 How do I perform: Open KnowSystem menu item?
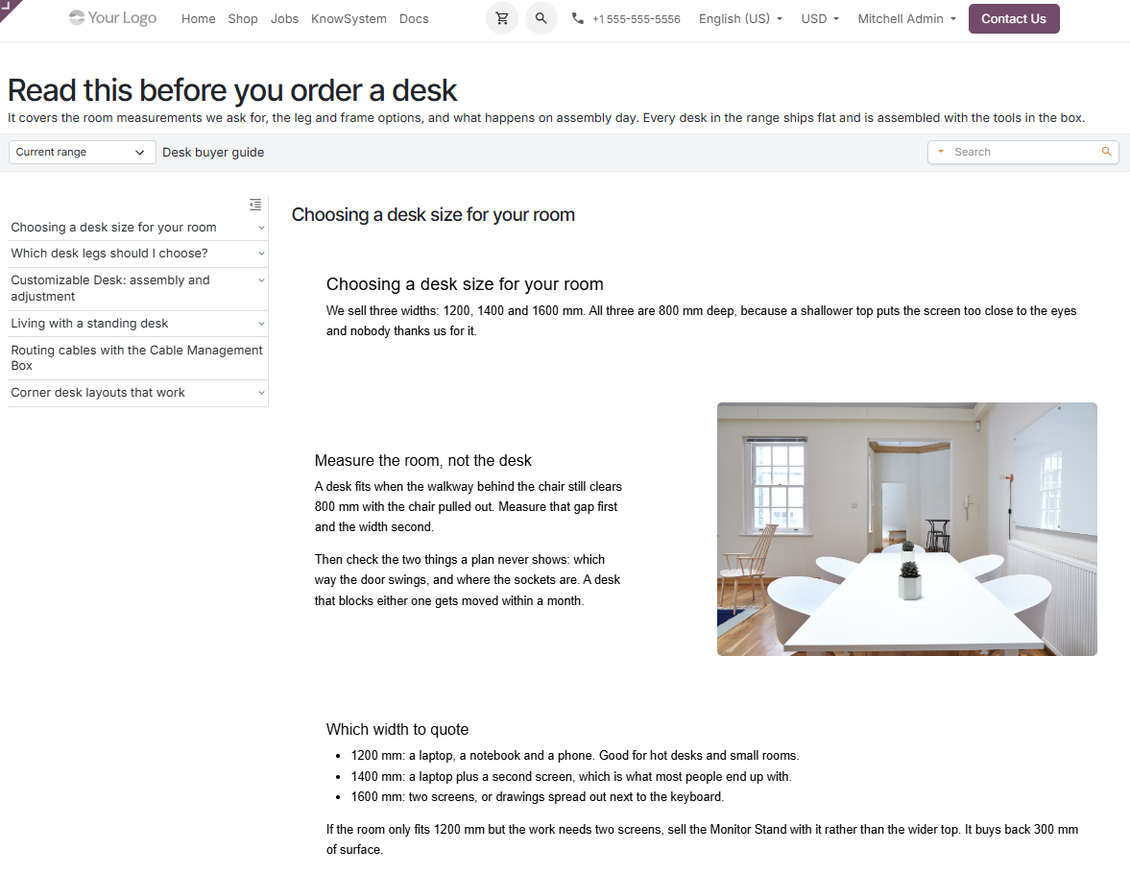click(x=349, y=19)
